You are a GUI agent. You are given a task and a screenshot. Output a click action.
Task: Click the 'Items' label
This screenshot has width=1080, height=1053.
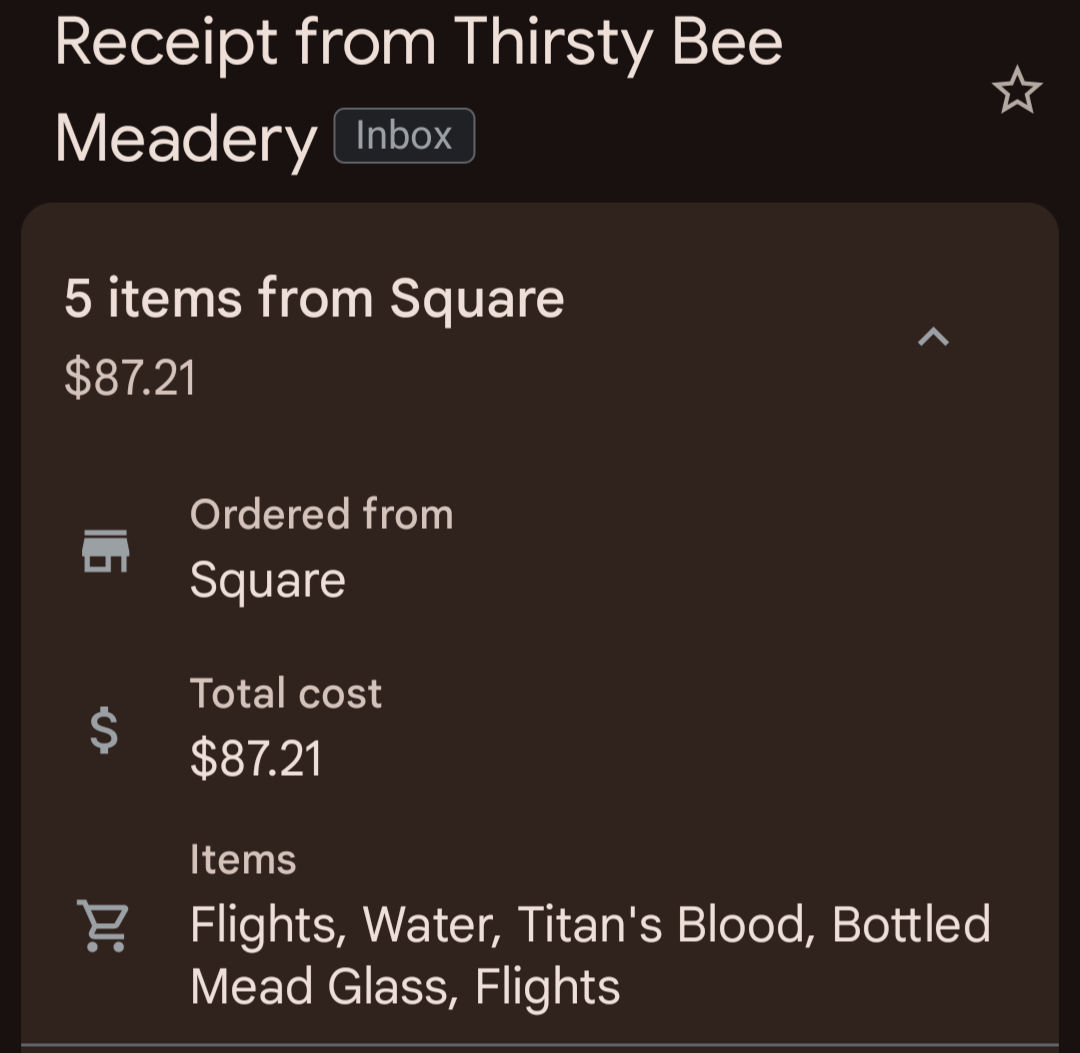pyautogui.click(x=243, y=859)
